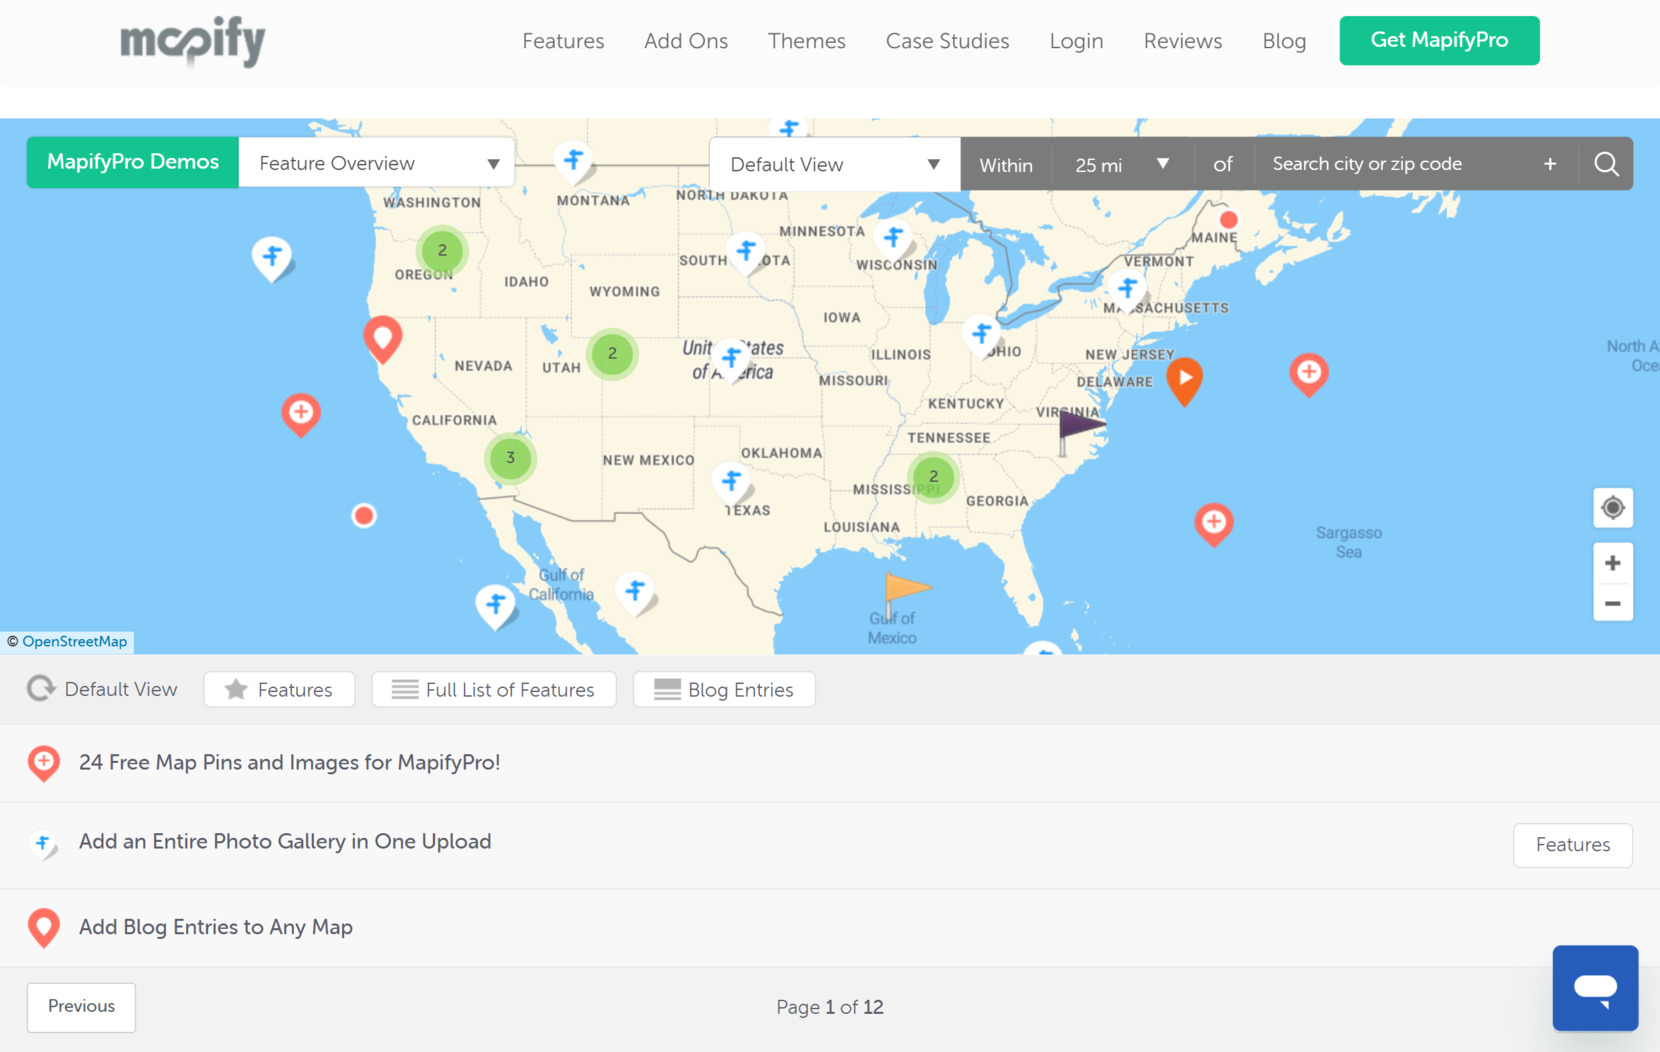The height and width of the screenshot is (1052, 1660).
Task: Click inside the city or zip code search field
Action: click(1380, 163)
